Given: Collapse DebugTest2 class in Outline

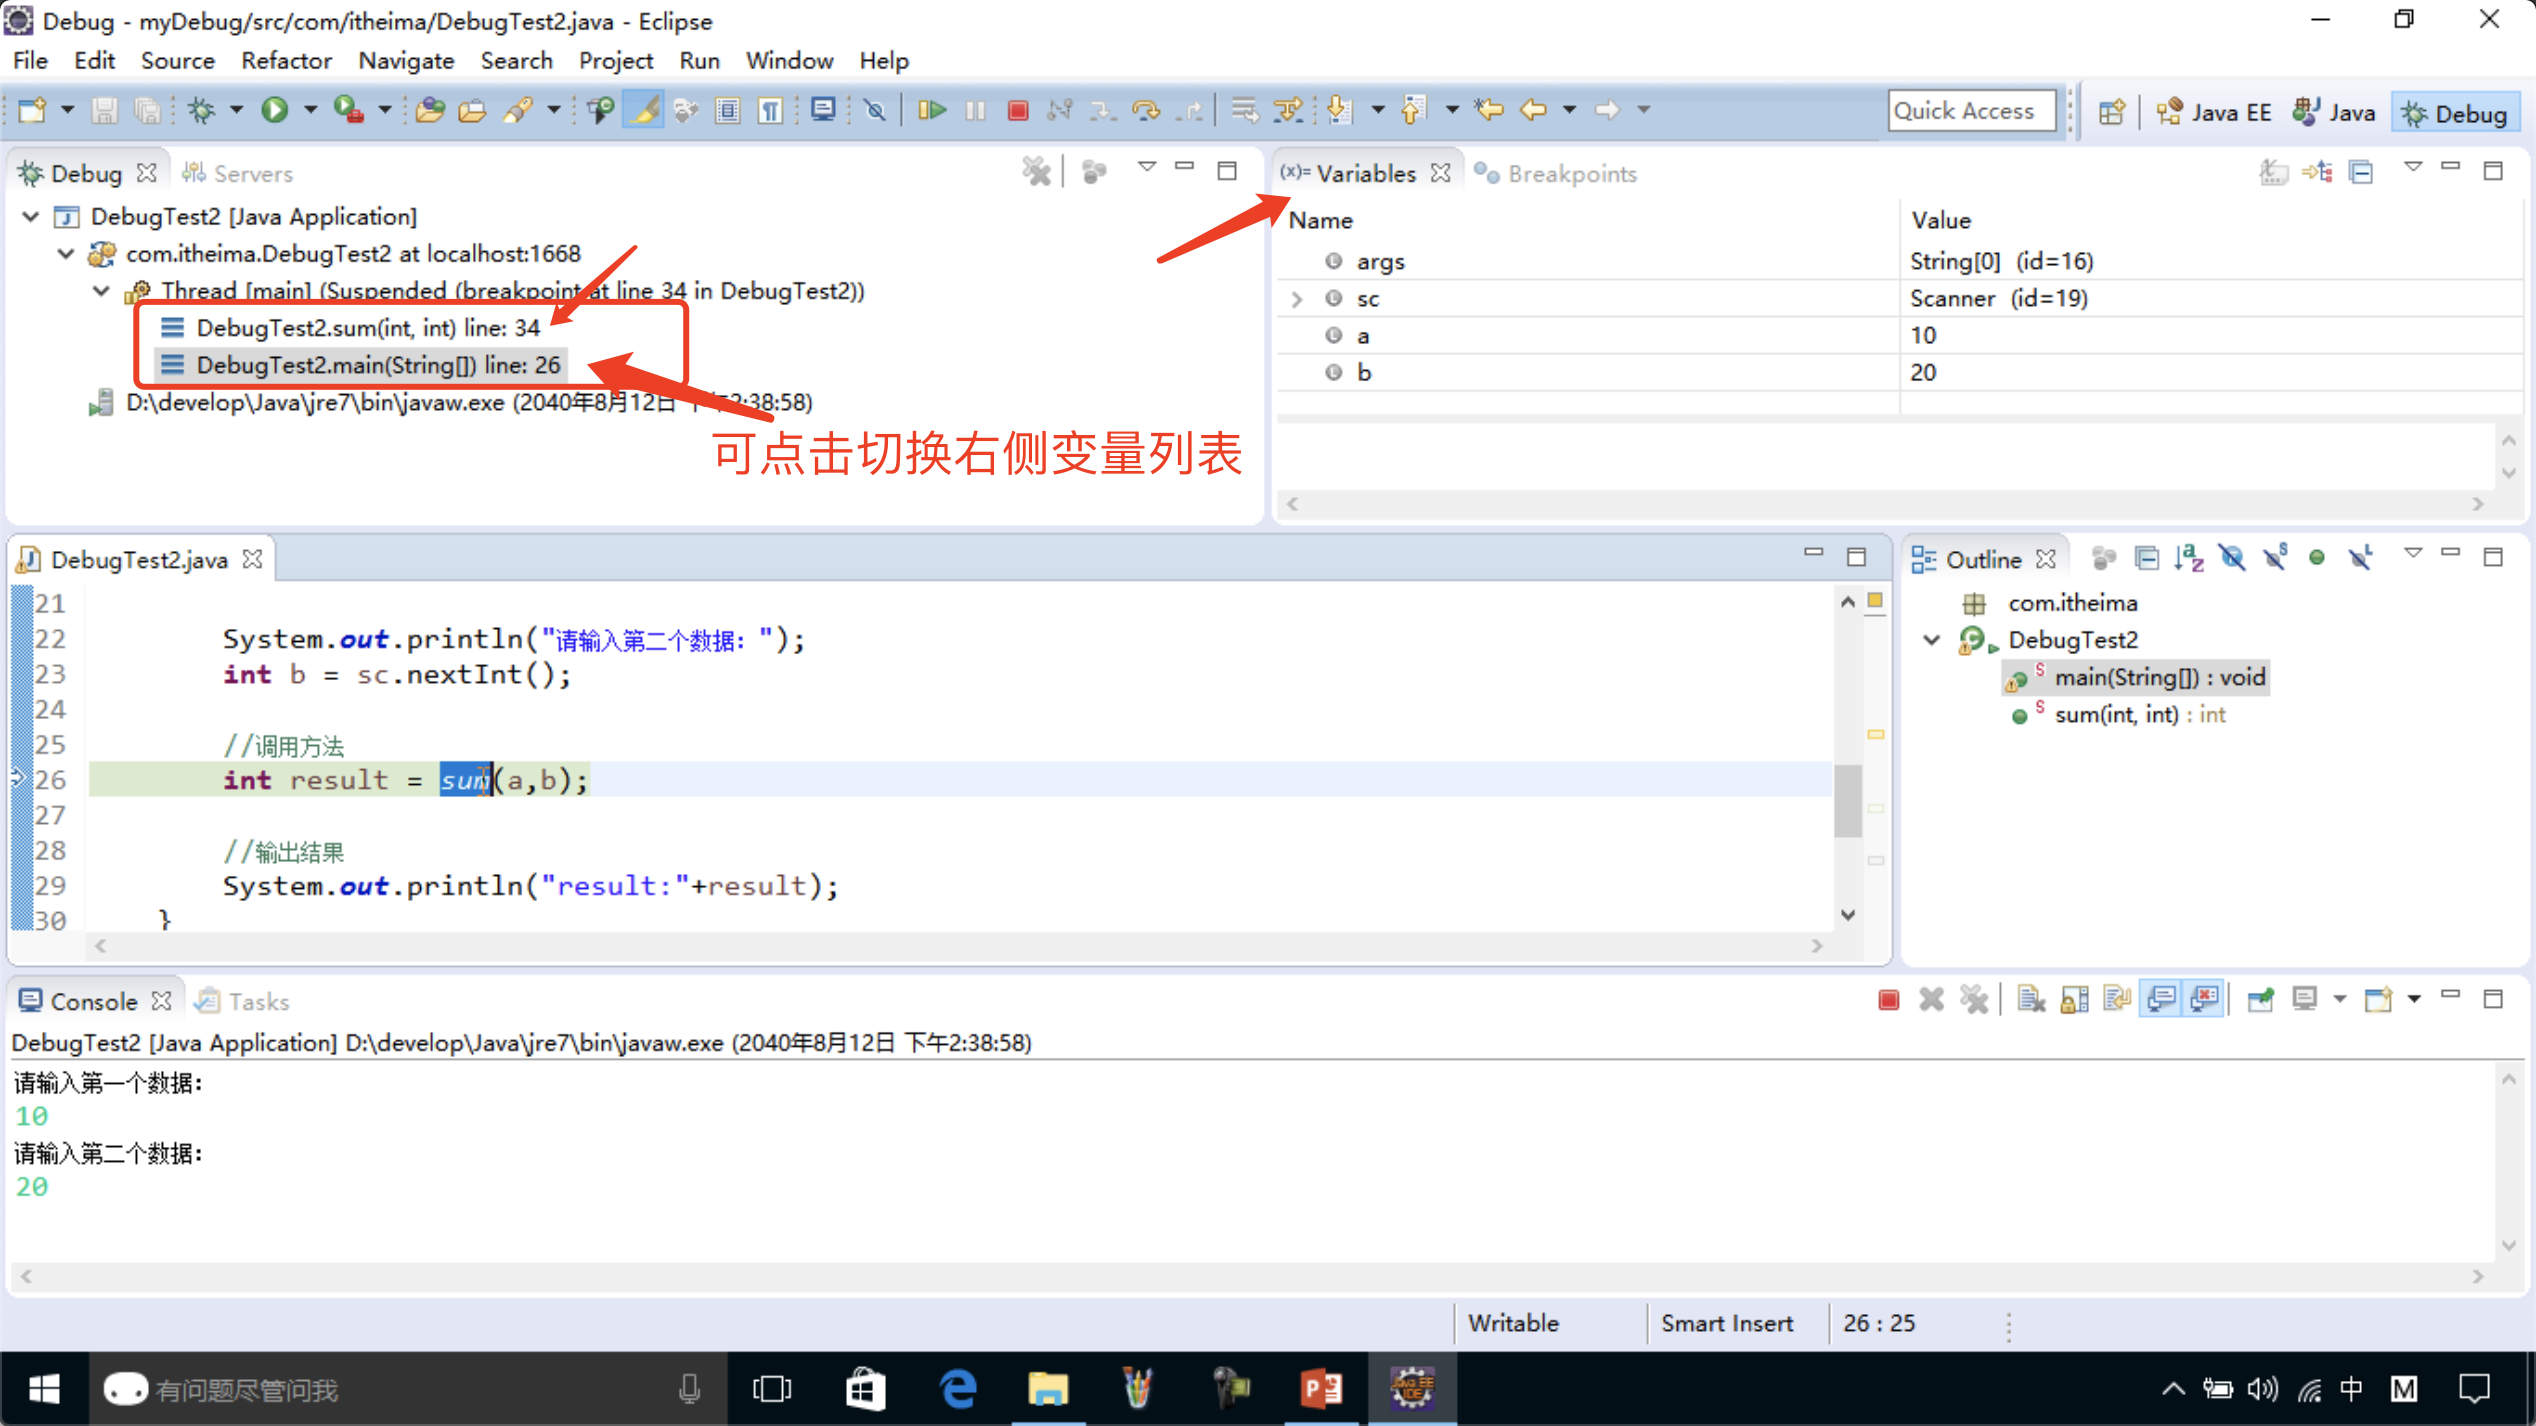Looking at the screenshot, I should tap(1932, 640).
